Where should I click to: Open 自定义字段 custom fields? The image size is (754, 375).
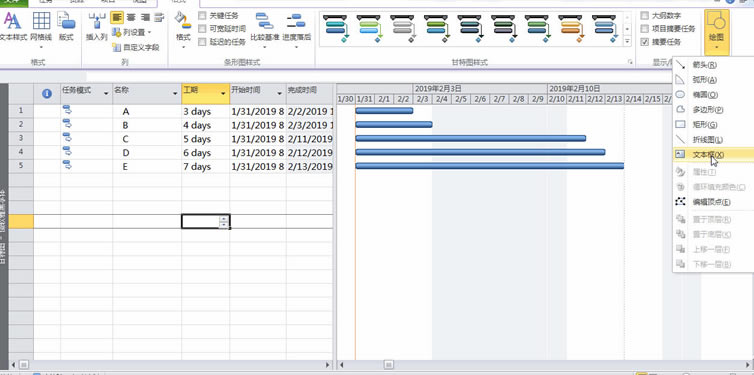(136, 47)
